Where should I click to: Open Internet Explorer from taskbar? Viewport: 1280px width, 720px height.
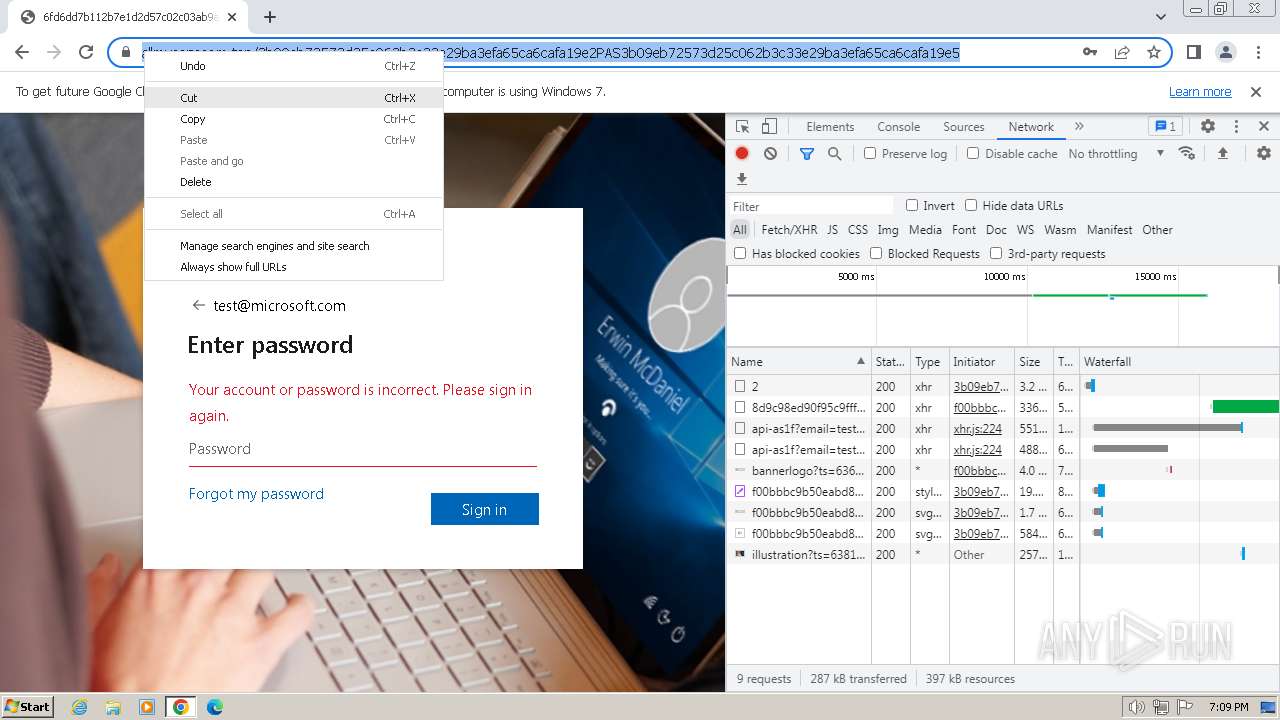79,706
